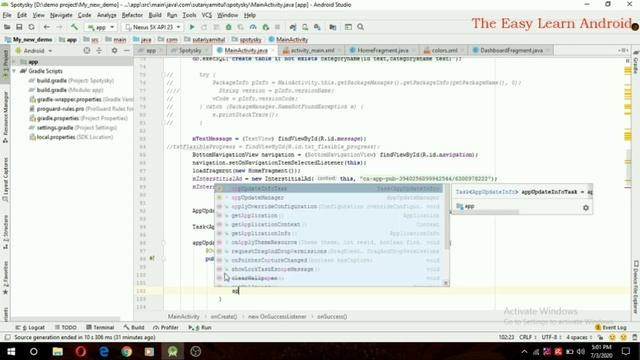Open the UTF-8 encoding selector
Screen dimensions: 640x360
[x=552, y=338]
